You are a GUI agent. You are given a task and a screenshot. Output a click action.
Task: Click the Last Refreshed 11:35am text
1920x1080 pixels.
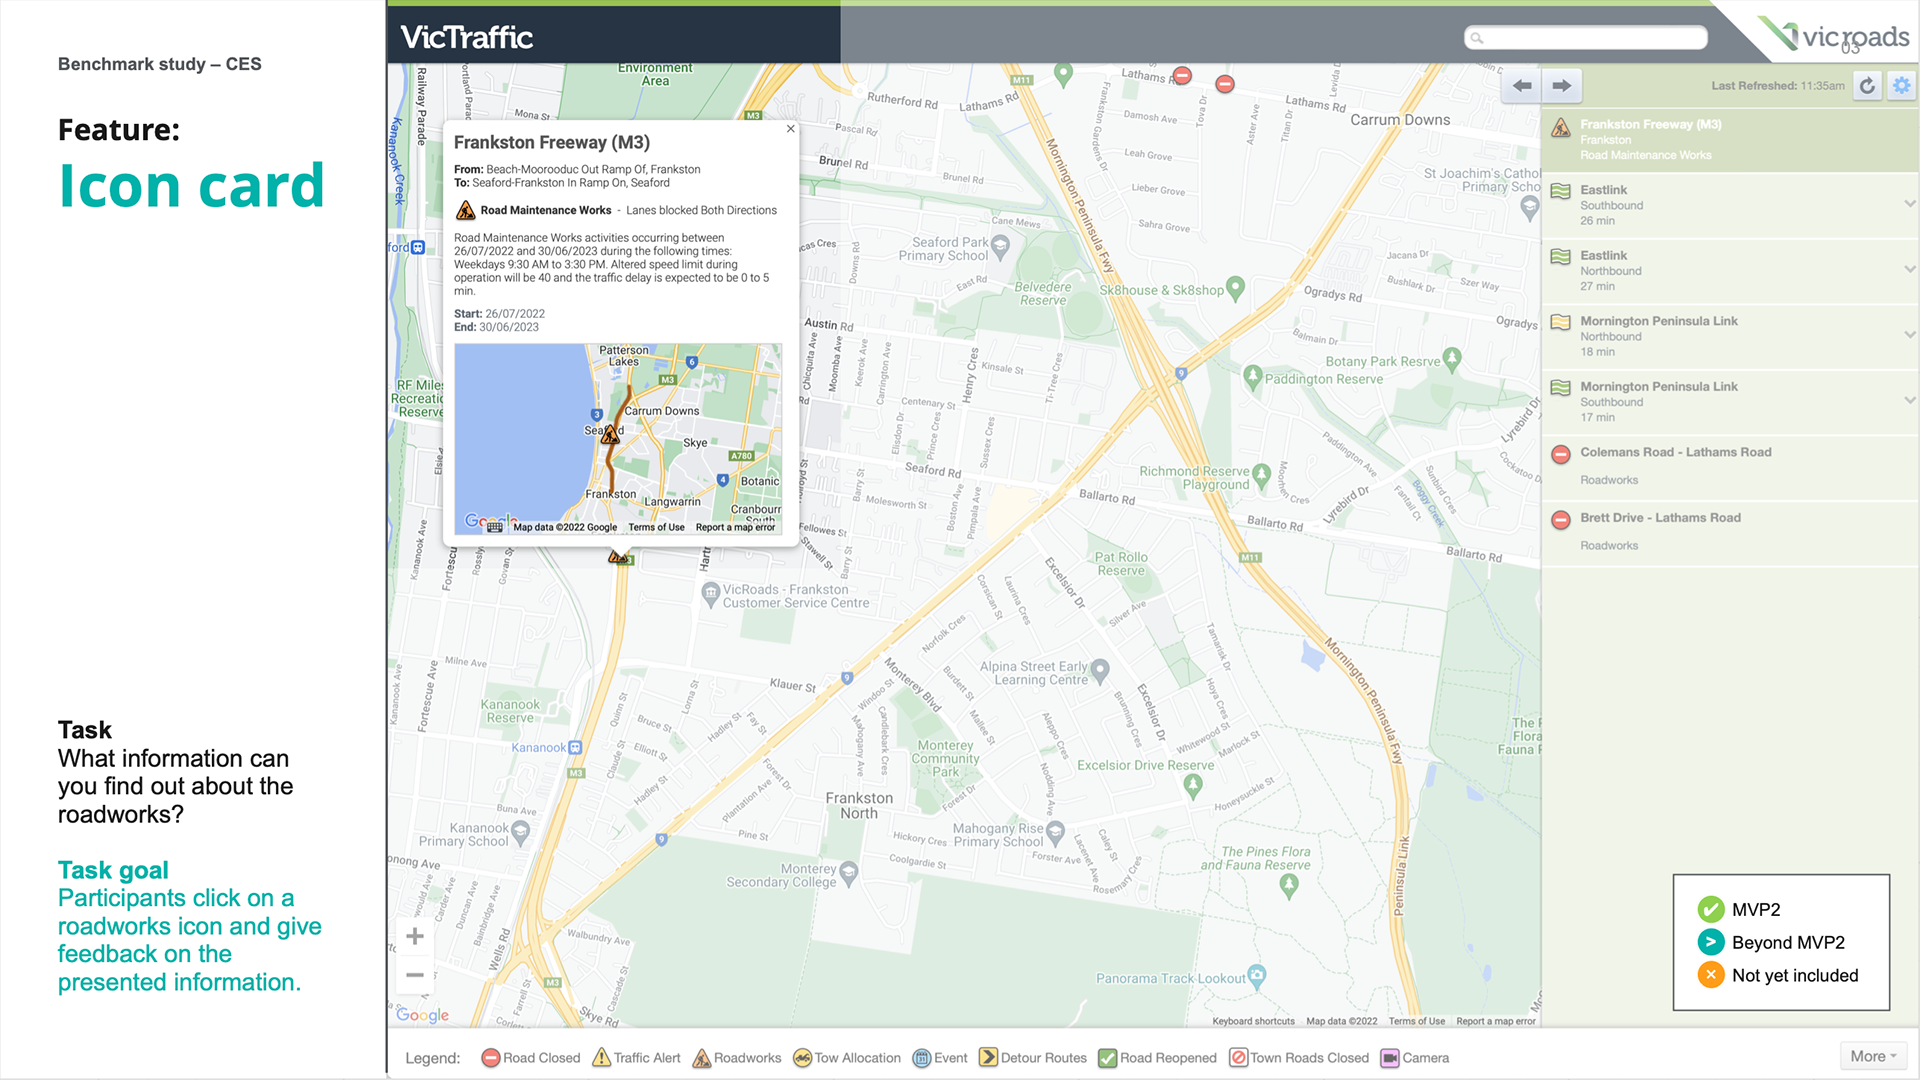[1777, 86]
